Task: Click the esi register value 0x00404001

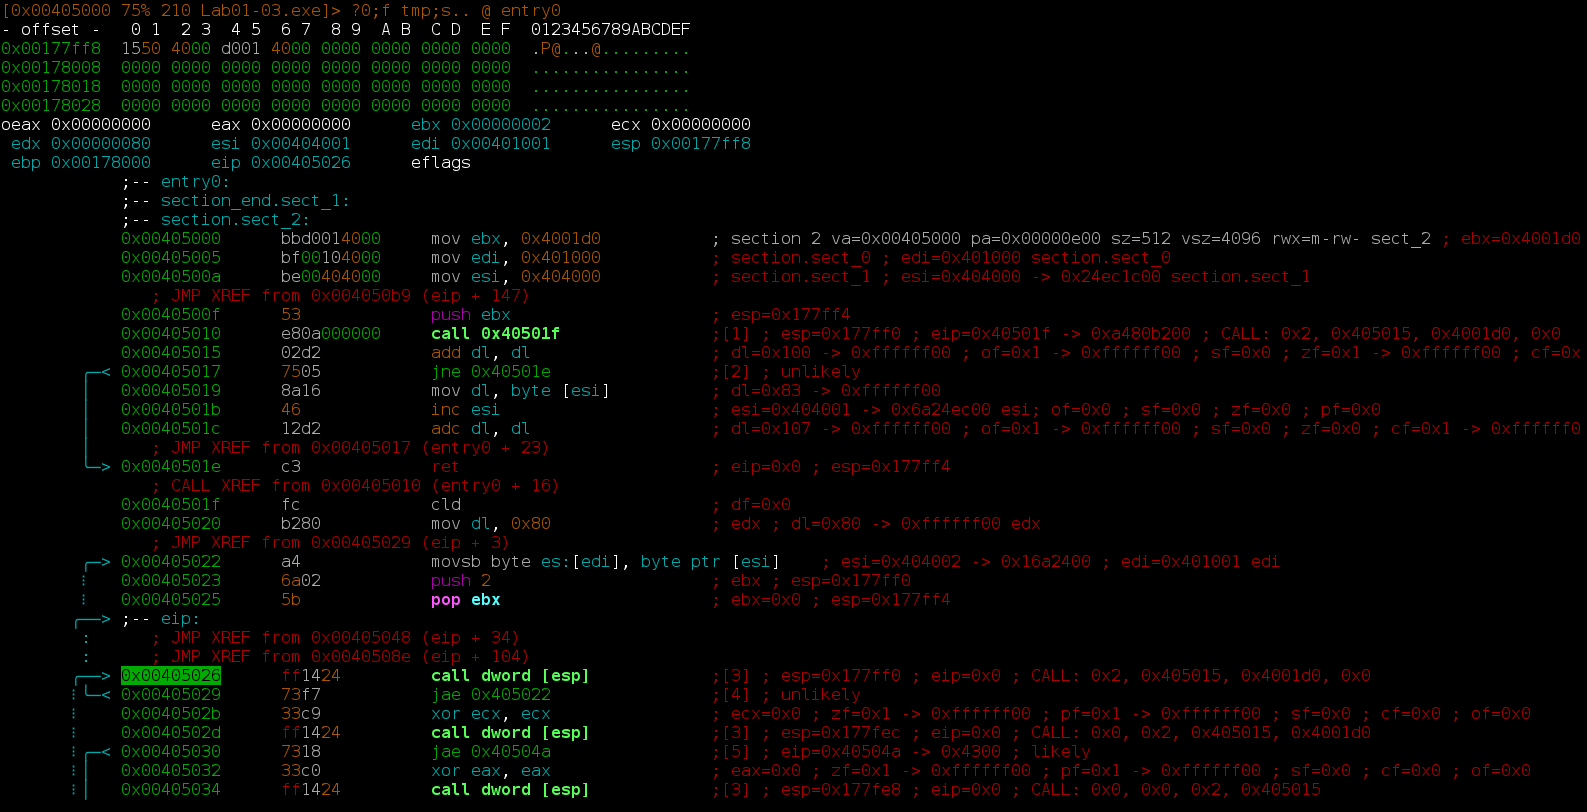Action: [301, 143]
